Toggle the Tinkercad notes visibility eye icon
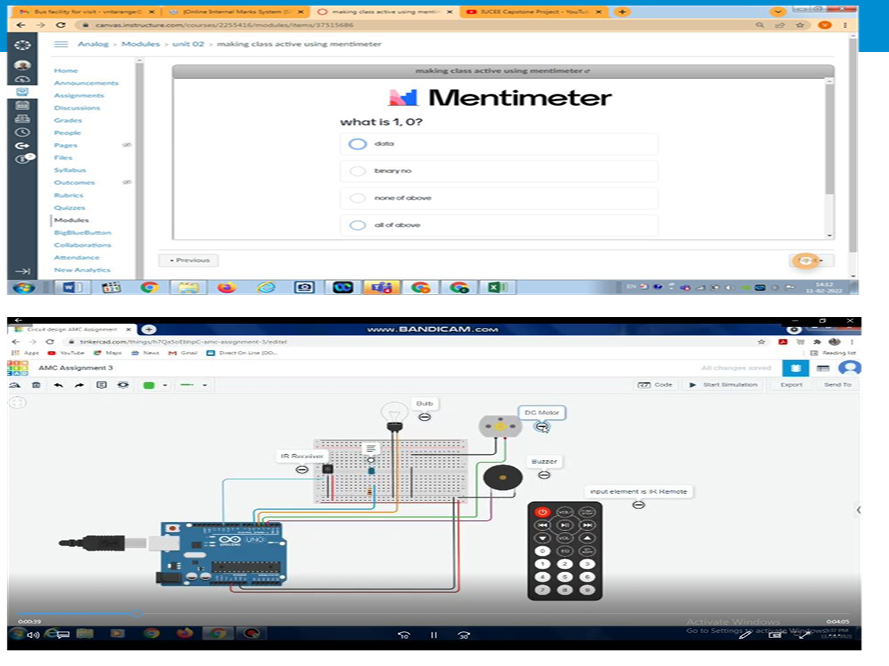This screenshot has height=666, width=889. 122,385
